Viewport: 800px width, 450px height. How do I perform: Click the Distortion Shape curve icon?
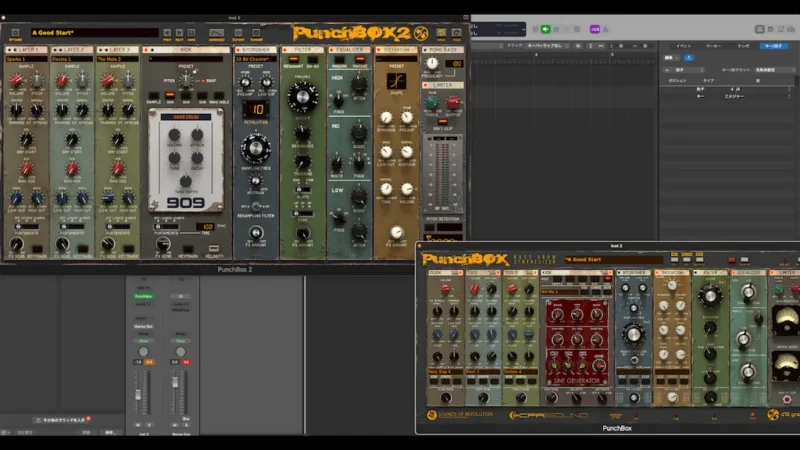coord(396,81)
